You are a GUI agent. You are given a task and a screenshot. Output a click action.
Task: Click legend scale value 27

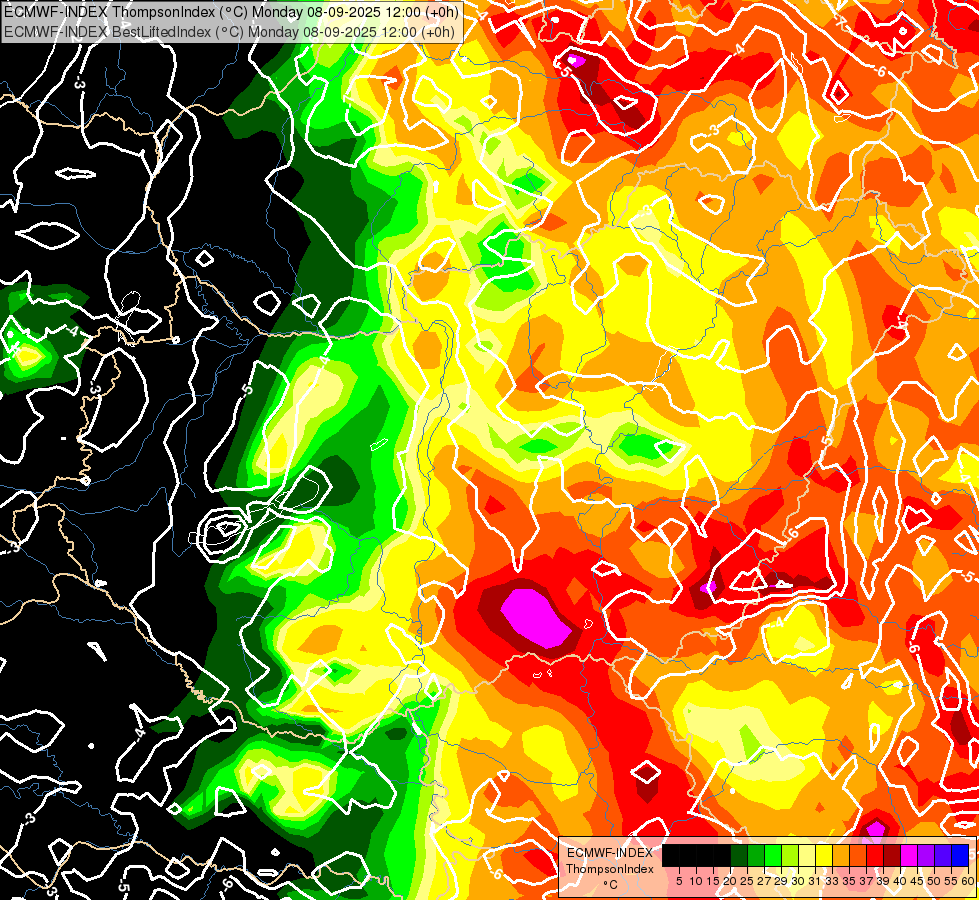764,881
